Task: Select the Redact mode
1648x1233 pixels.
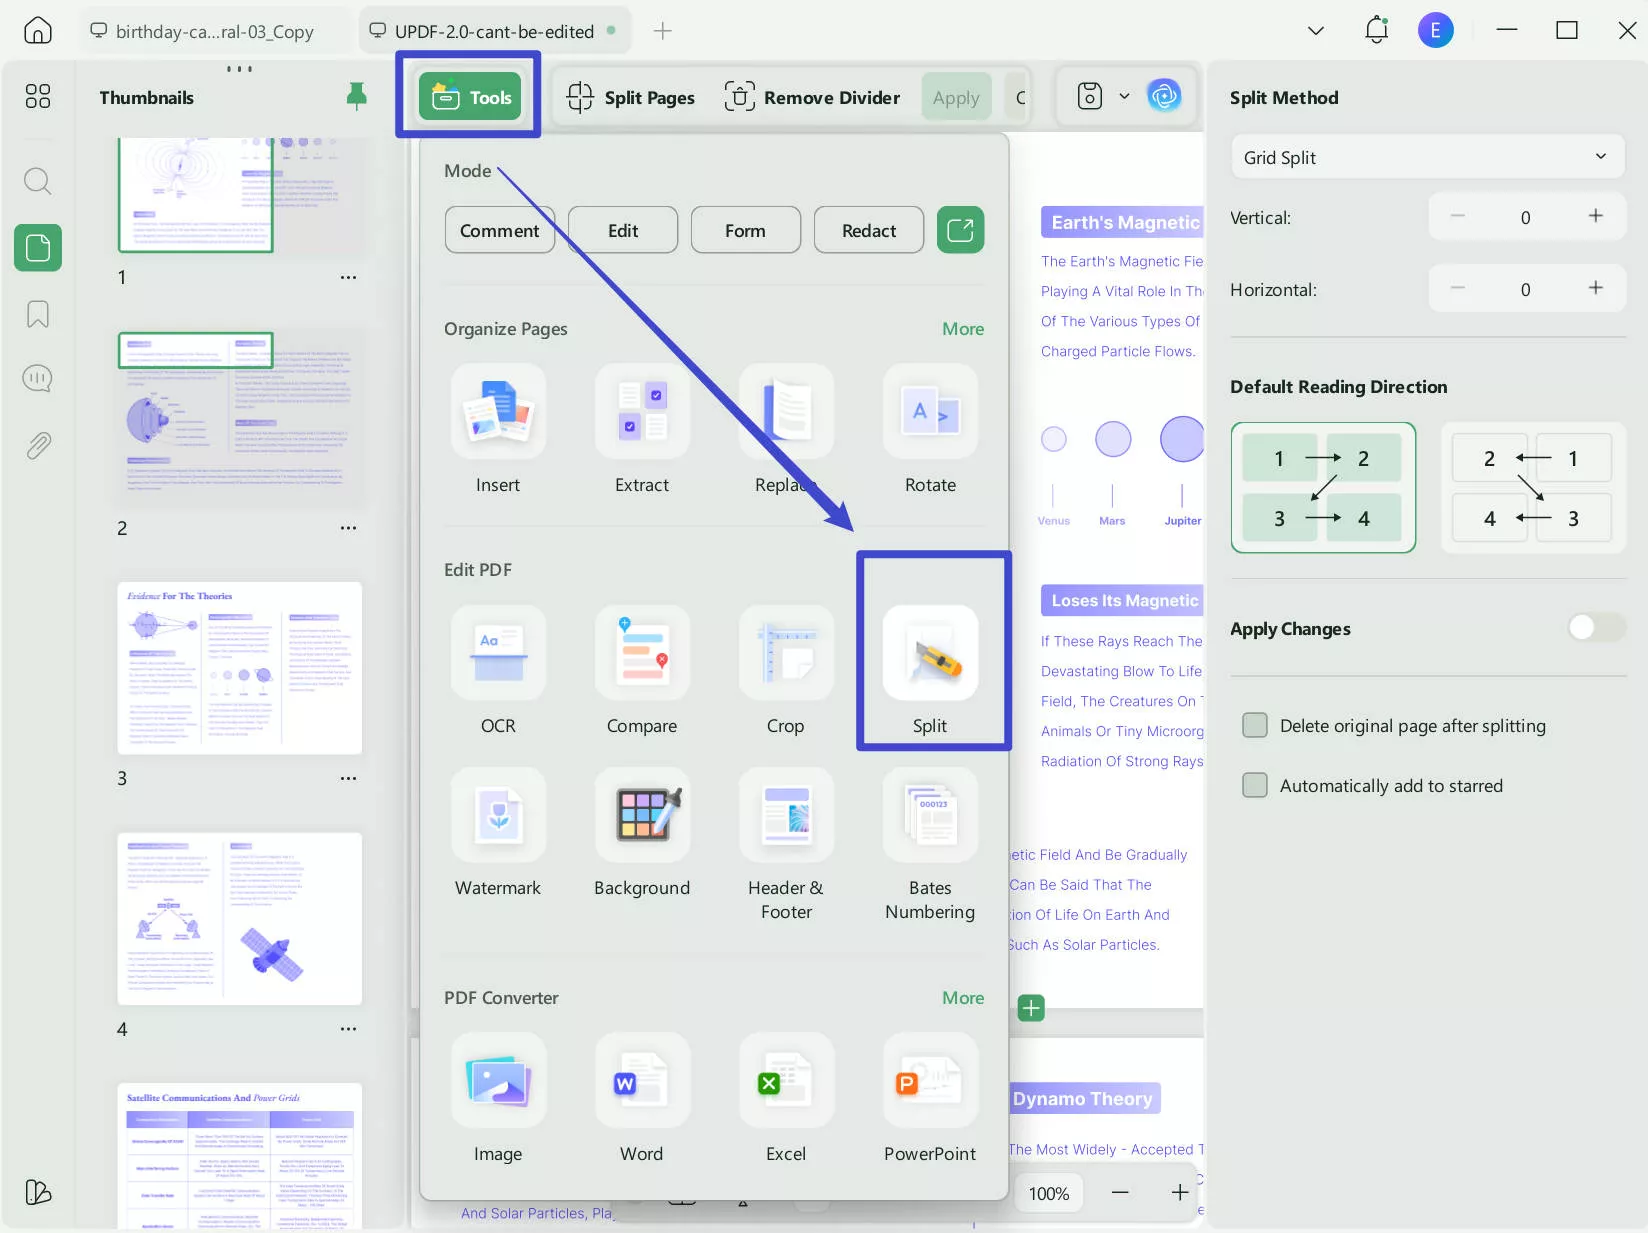Action: 867,230
